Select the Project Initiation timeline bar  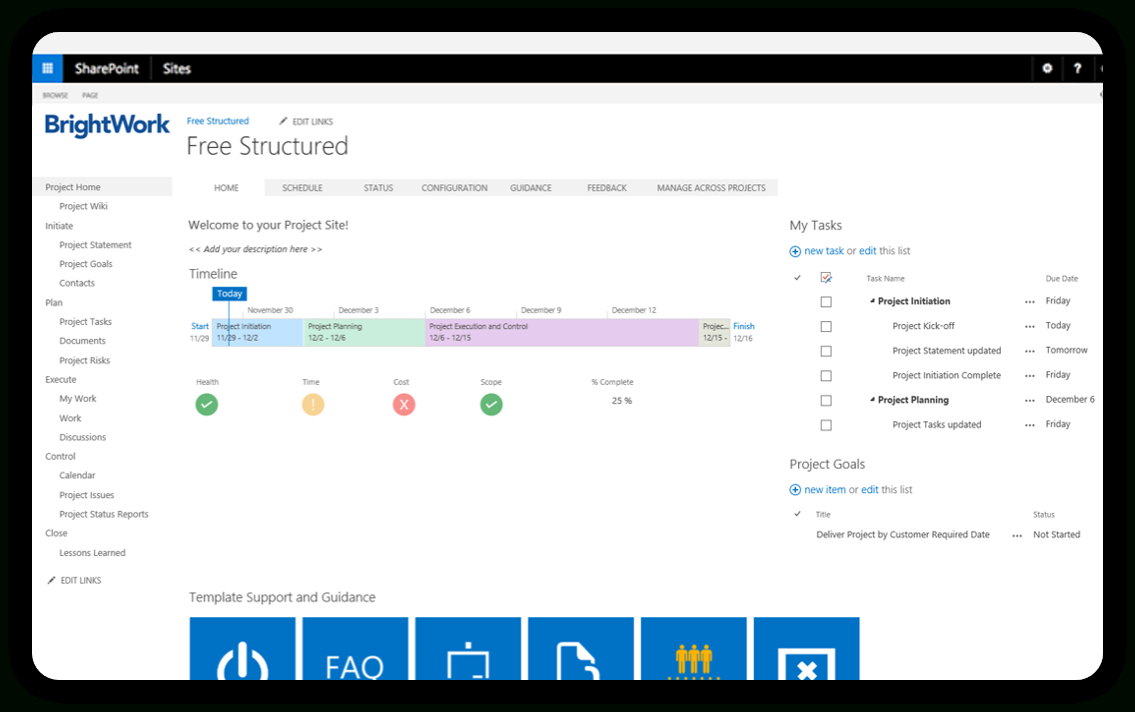pos(258,332)
